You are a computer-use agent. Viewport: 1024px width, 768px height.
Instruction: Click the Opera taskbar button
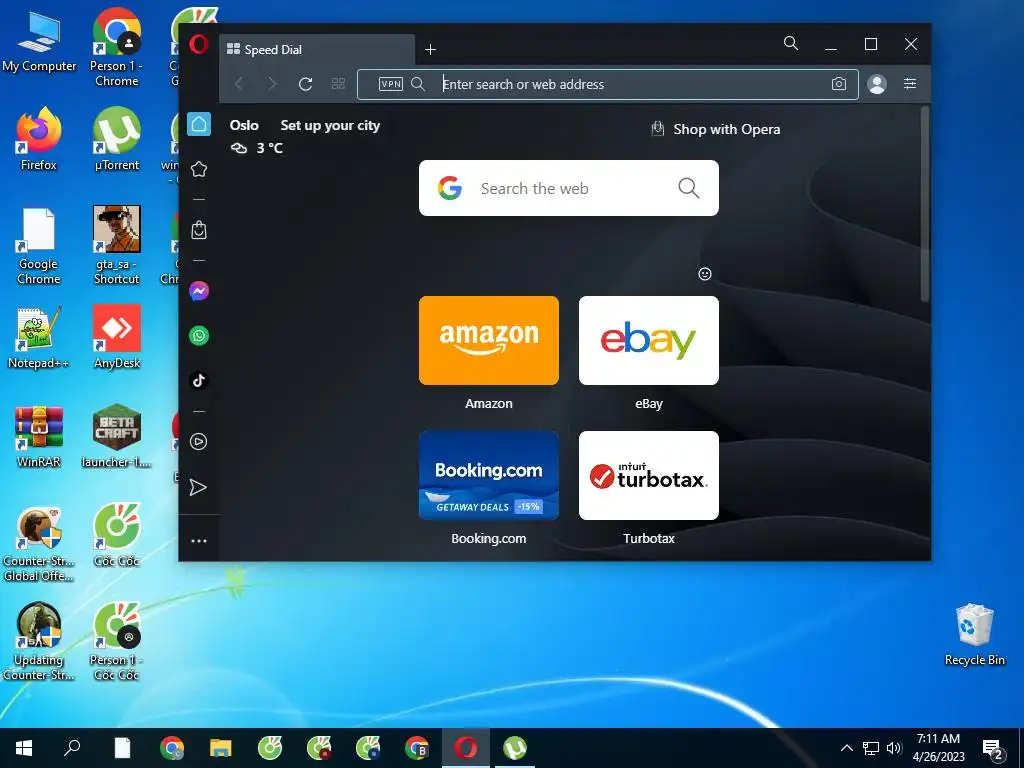466,748
